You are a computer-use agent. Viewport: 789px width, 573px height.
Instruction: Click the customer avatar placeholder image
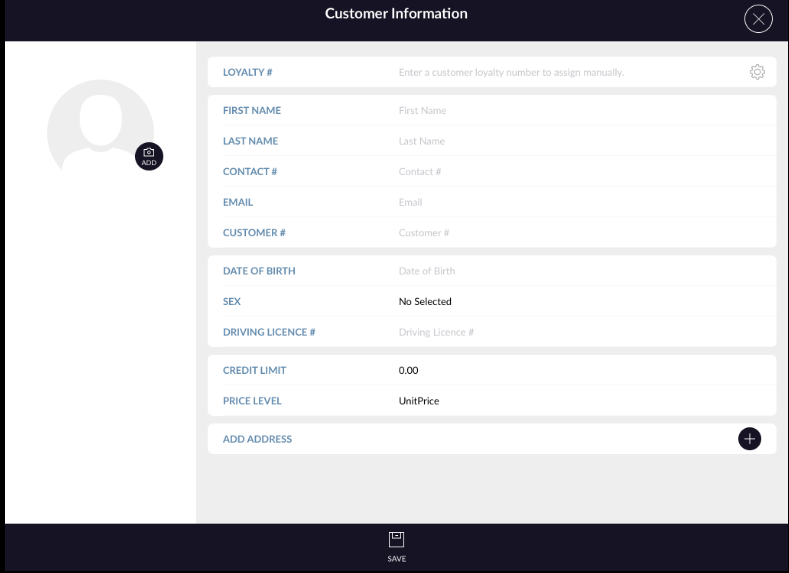click(x=98, y=125)
